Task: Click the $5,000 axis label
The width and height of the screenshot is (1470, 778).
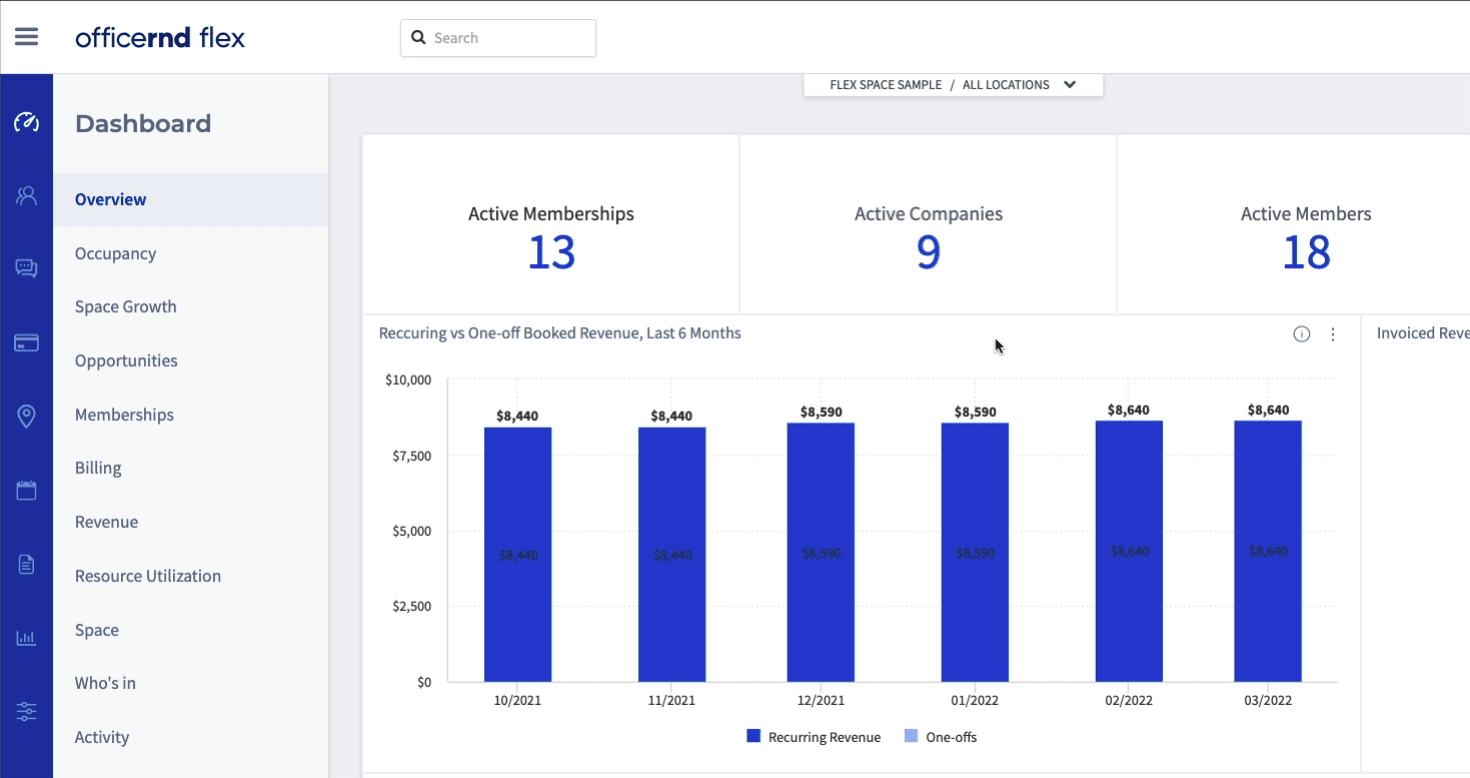Action: 411,531
